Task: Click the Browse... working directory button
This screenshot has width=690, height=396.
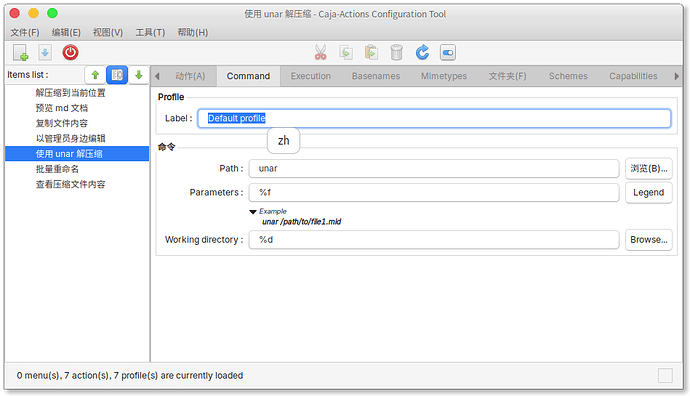Action: 649,240
